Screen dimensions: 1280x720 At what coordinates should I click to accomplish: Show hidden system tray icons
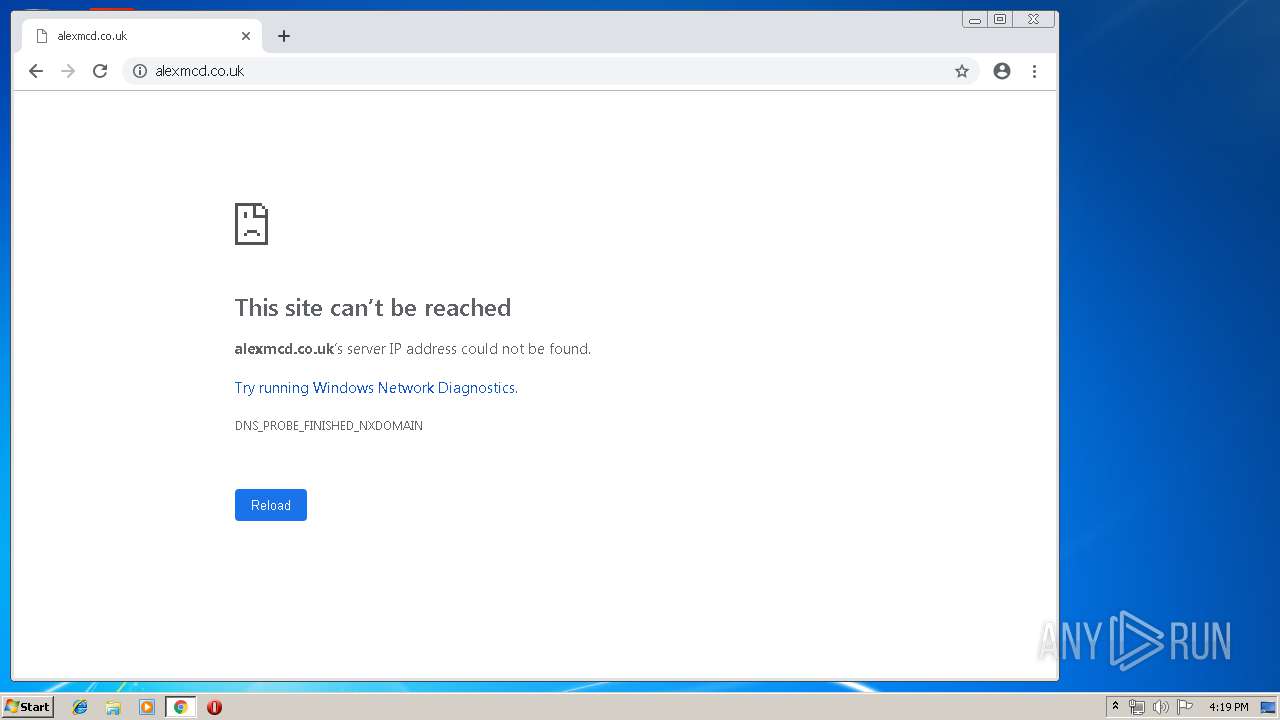(x=1115, y=707)
